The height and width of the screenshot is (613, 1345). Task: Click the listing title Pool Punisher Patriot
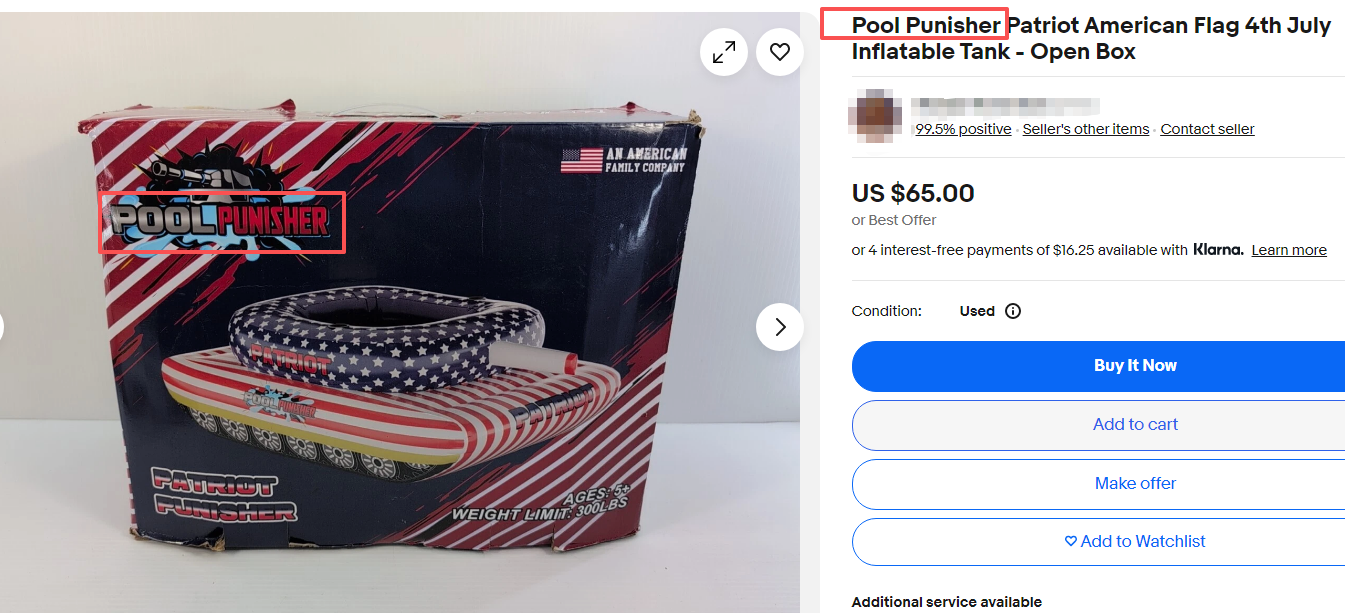pos(1091,38)
